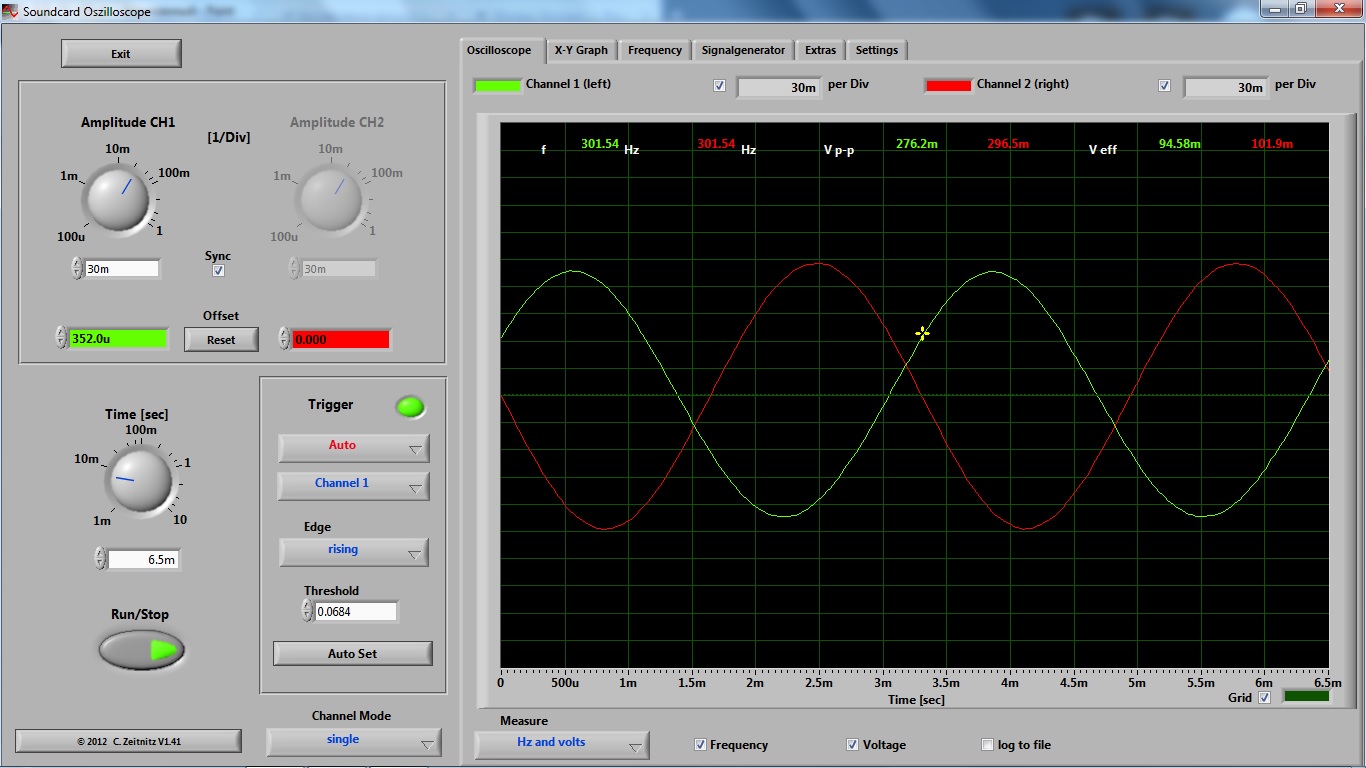
Task: Open the Edge rising dropdown
Action: pos(353,551)
